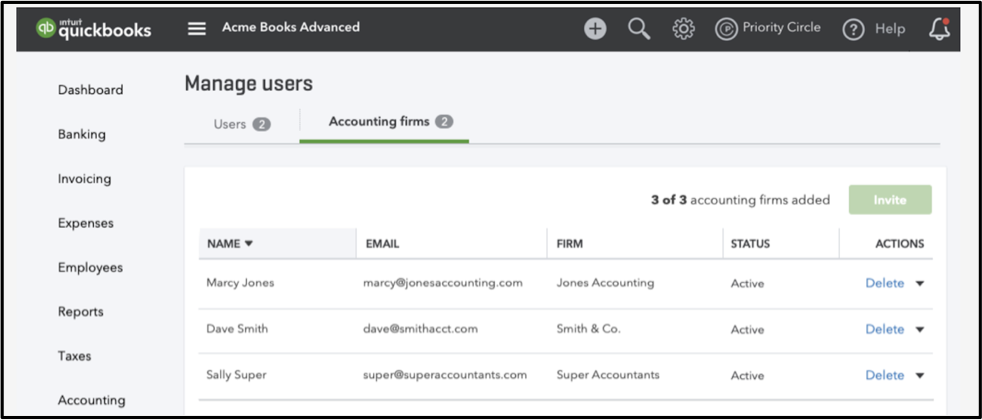Delete the Sally Super accounting firm
Viewport: 982px width, 420px height.
click(884, 375)
